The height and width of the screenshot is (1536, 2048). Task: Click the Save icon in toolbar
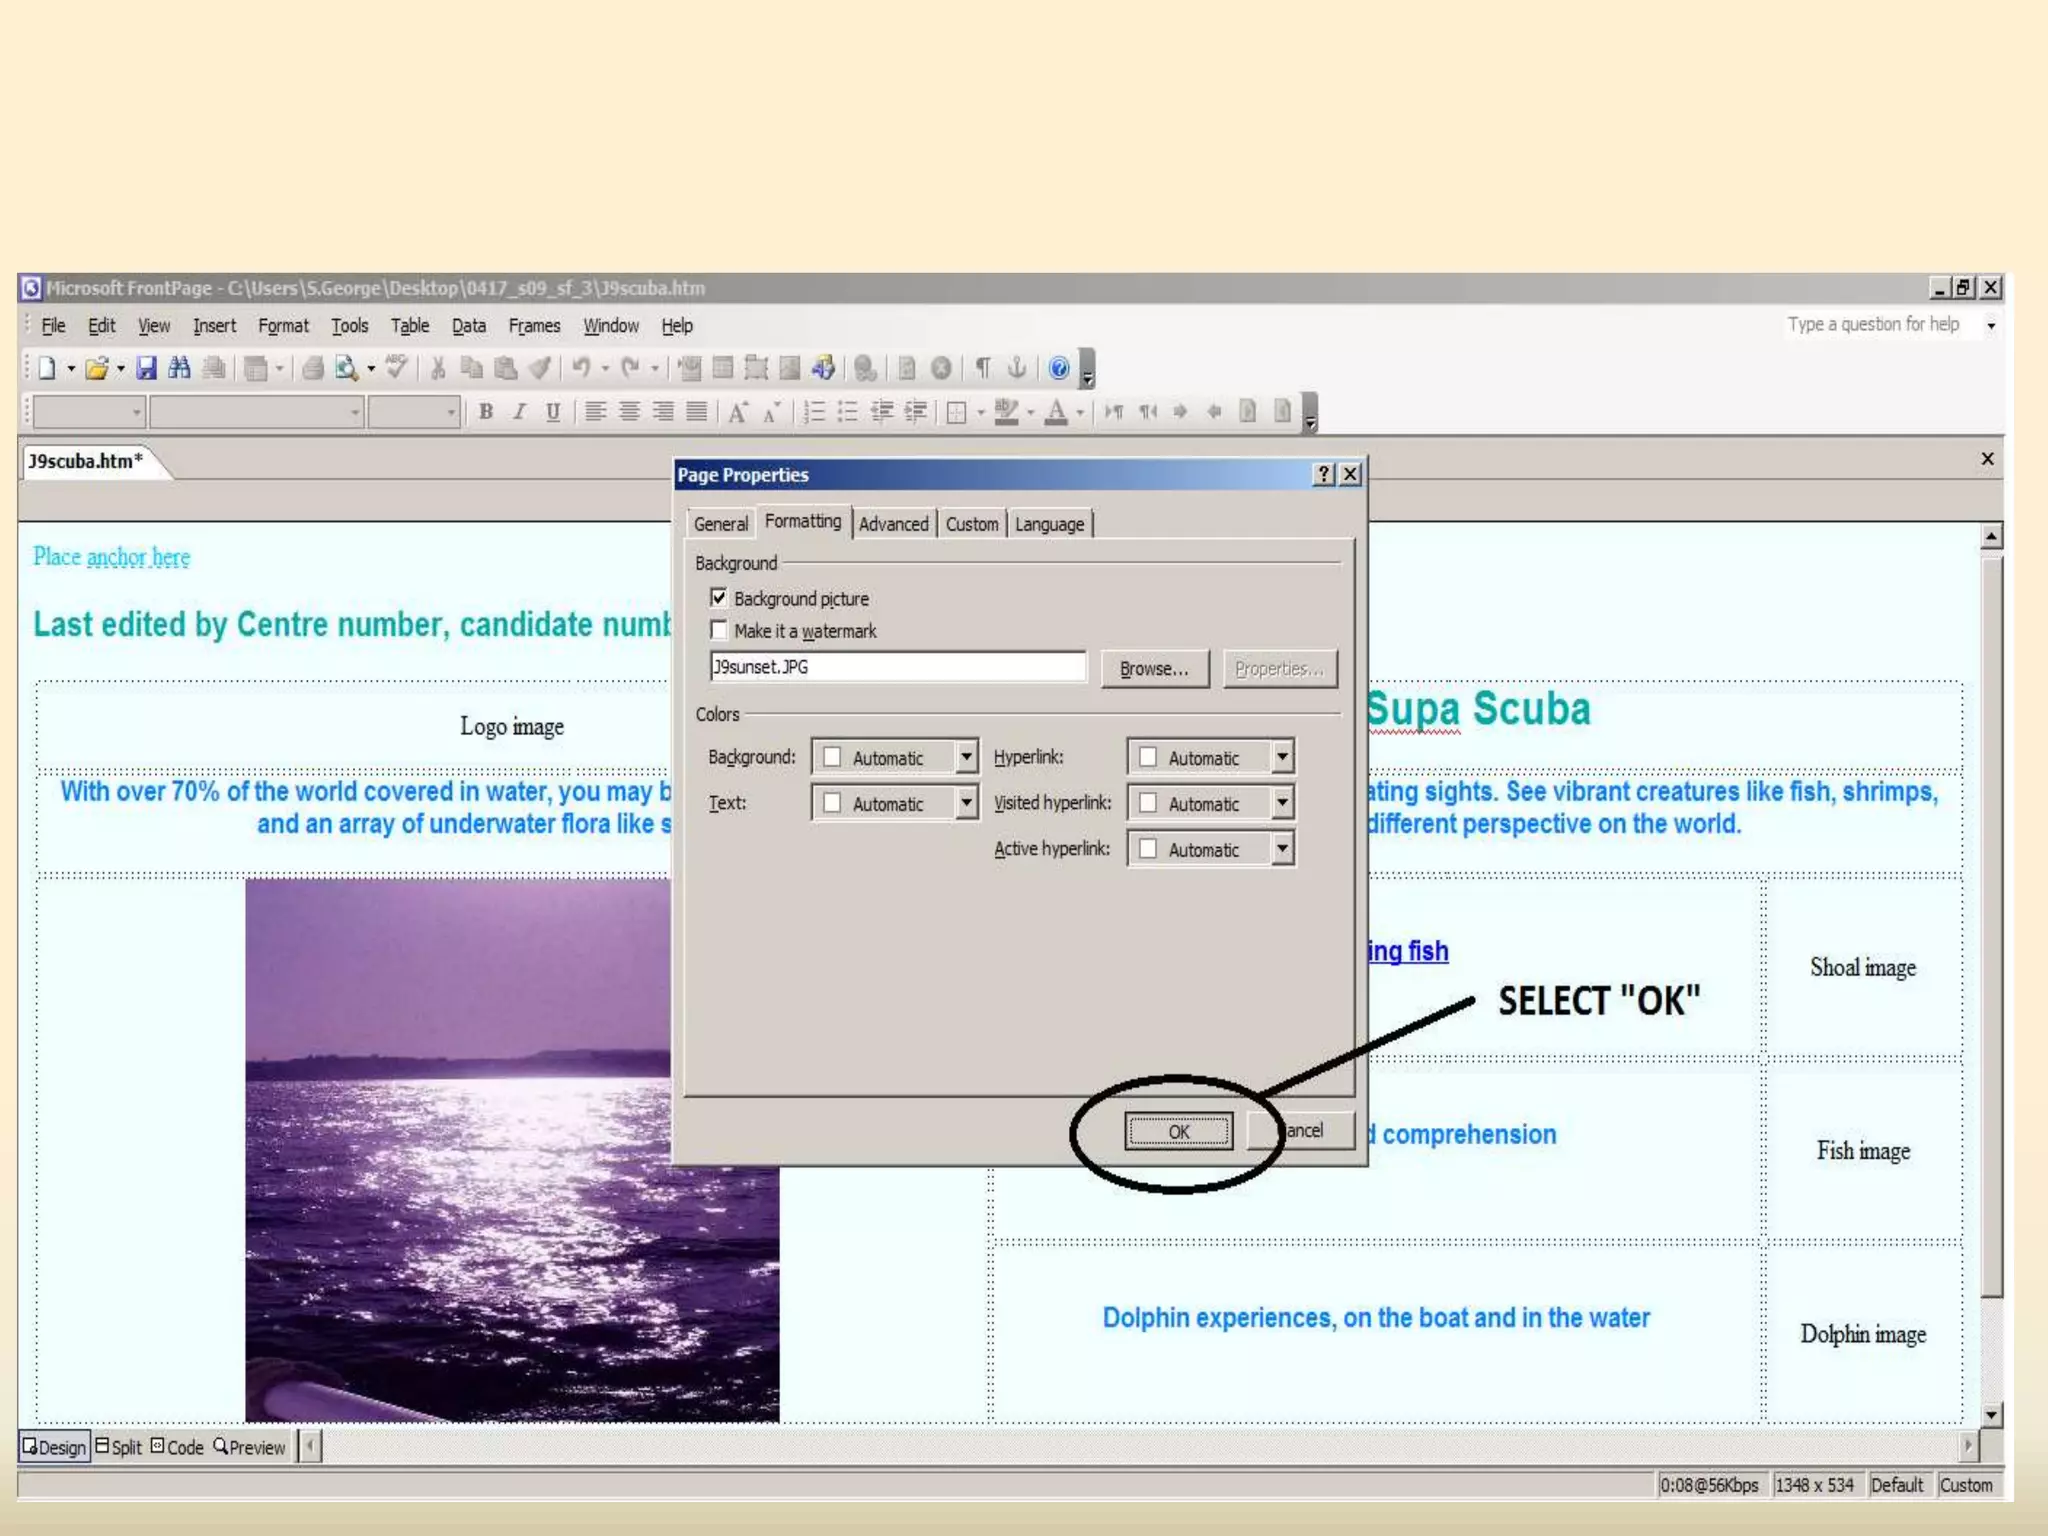(147, 369)
